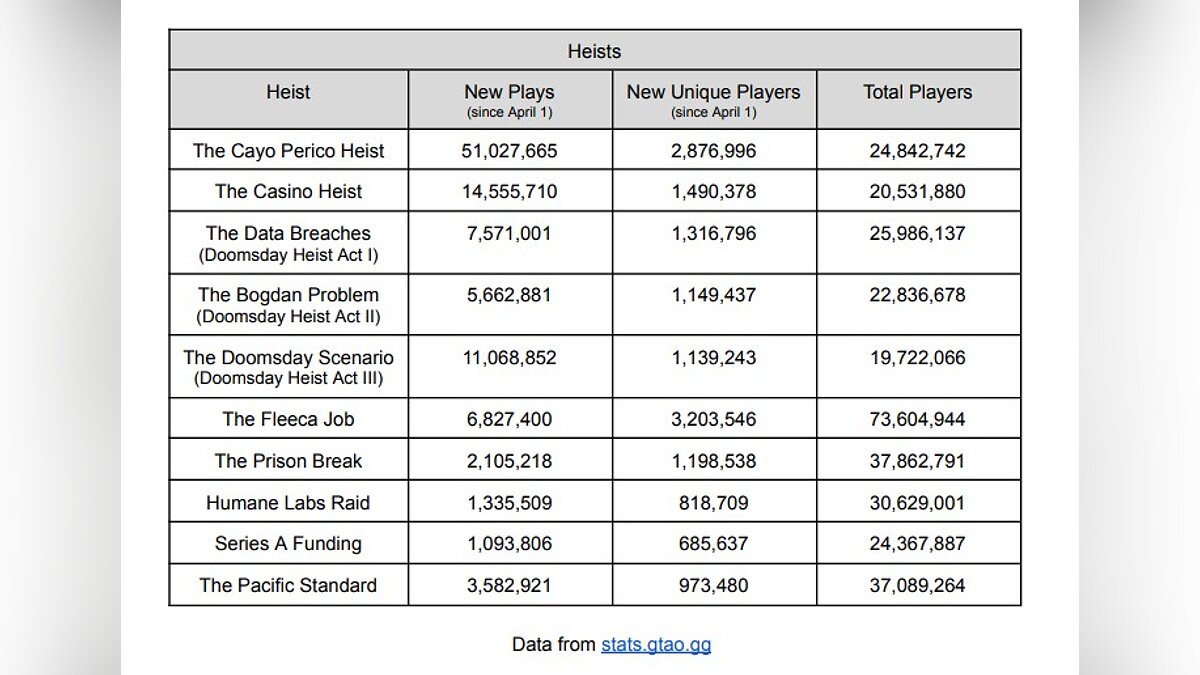Click the Total Players column header
The height and width of the screenshot is (675, 1200).
[x=917, y=92]
